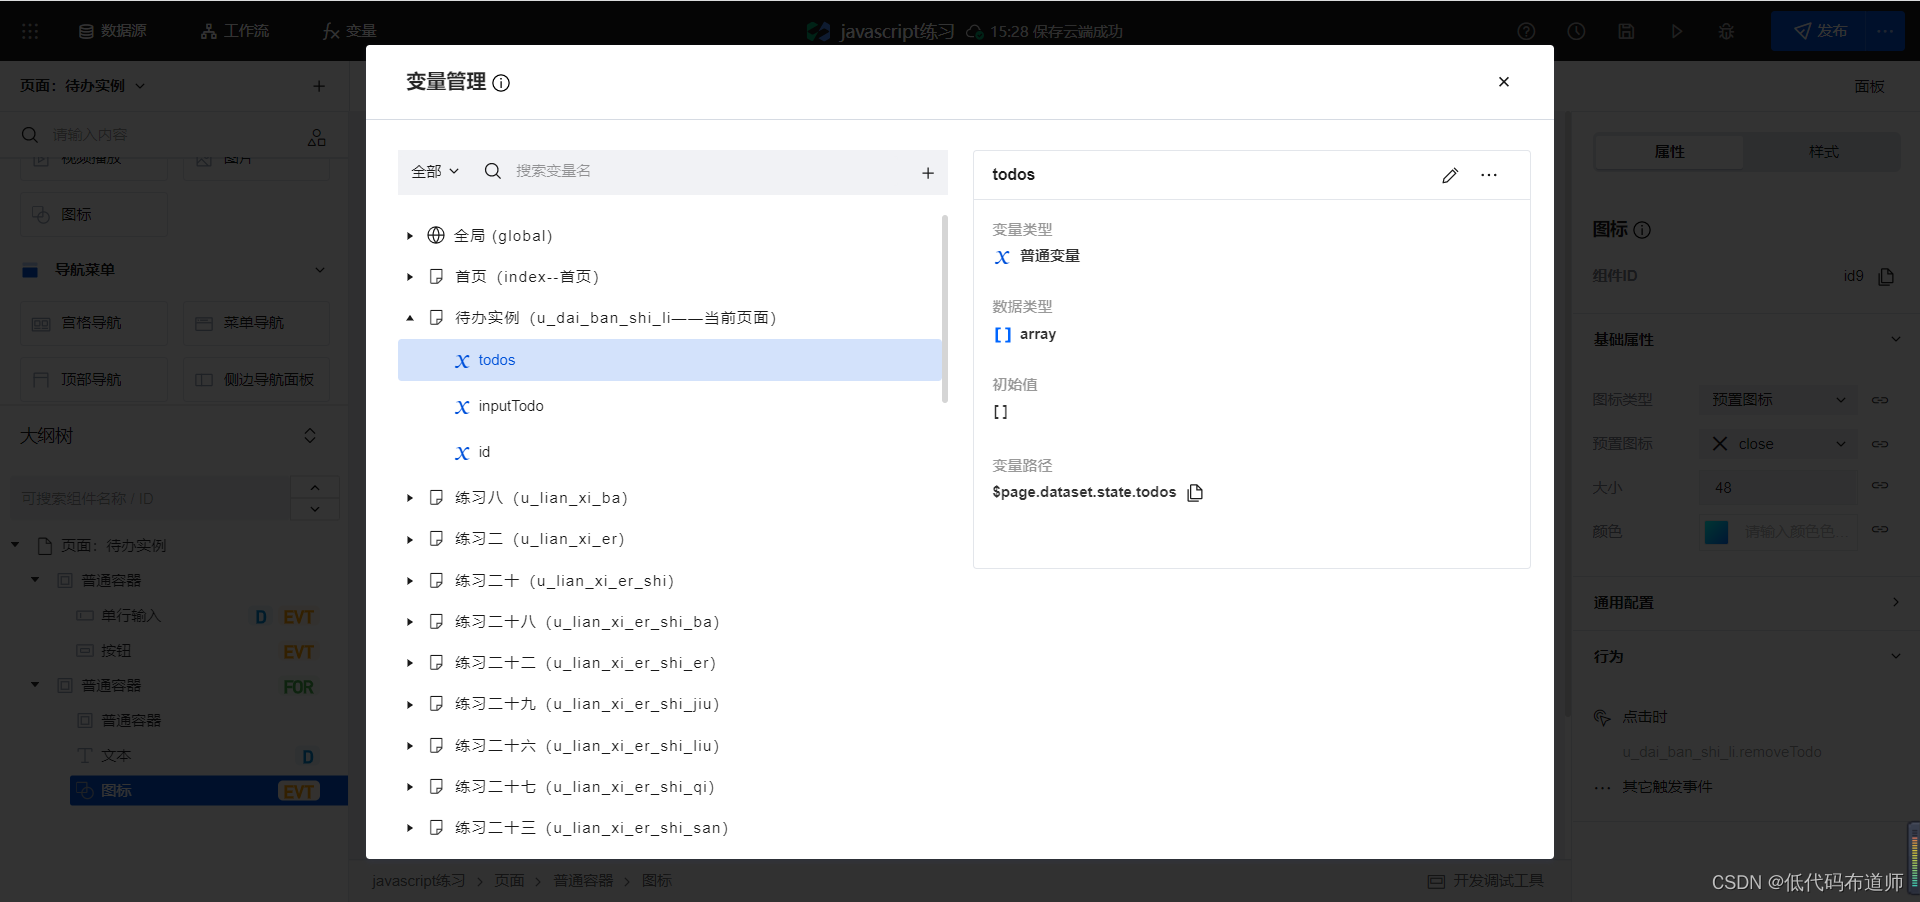Collapse the 导航菜单 section

(320, 270)
